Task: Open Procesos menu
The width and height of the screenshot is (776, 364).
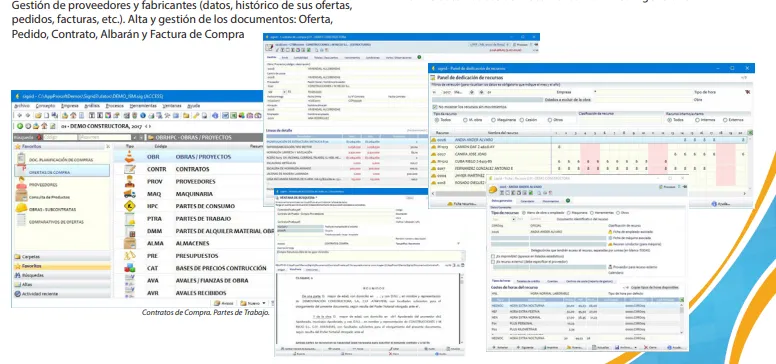Action: pyautogui.click(x=115, y=105)
